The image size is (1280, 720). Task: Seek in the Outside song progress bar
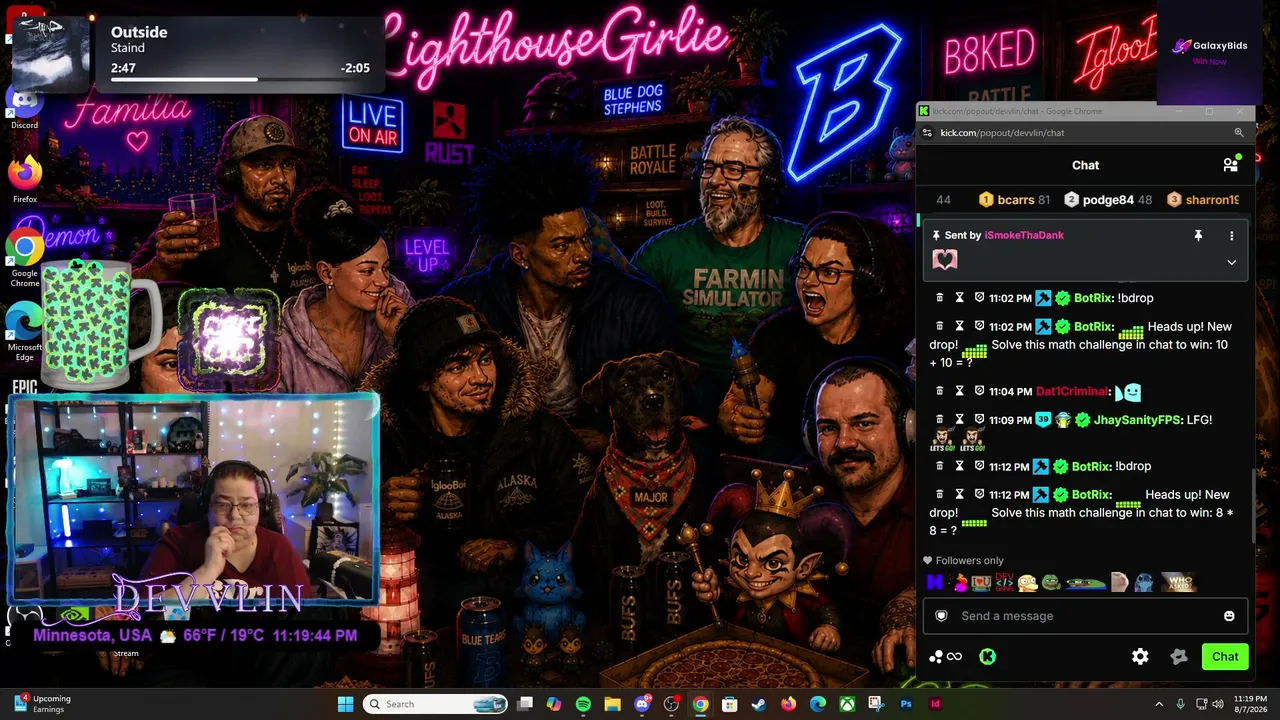point(240,79)
